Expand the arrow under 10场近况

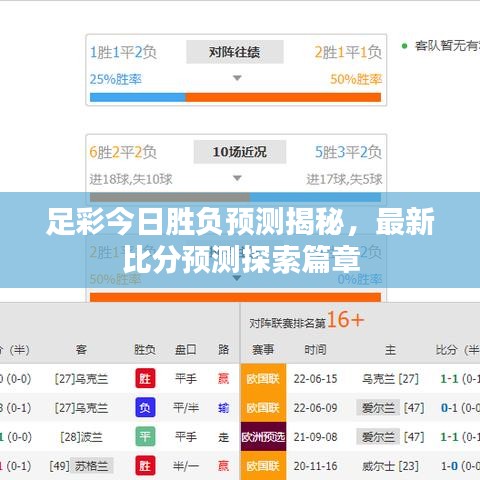237,178
